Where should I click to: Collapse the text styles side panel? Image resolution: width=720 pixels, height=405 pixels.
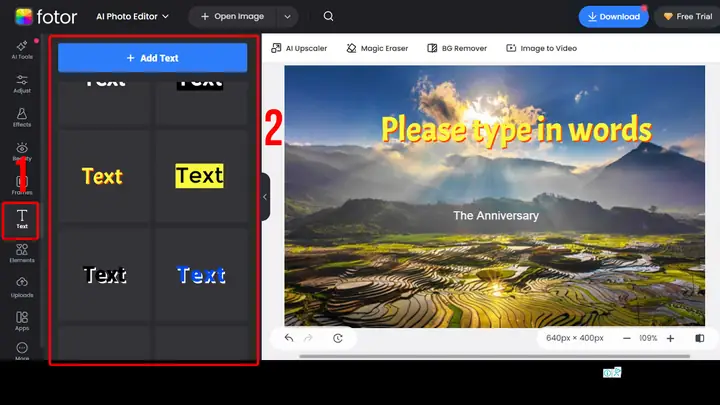coord(265,197)
